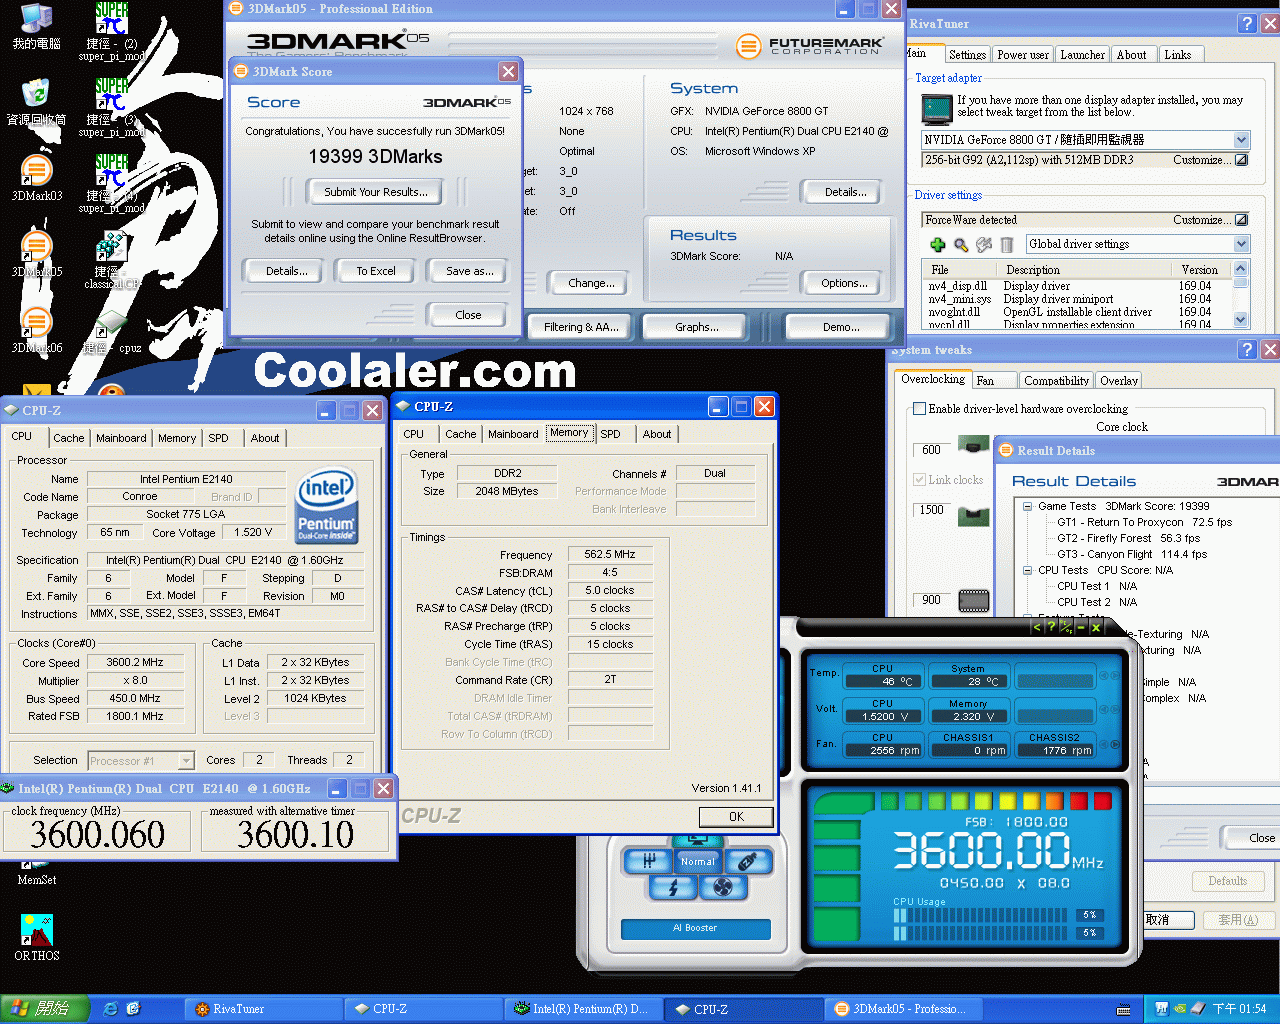
Task: Click Graphs button in 3DMark05
Action: click(697, 327)
